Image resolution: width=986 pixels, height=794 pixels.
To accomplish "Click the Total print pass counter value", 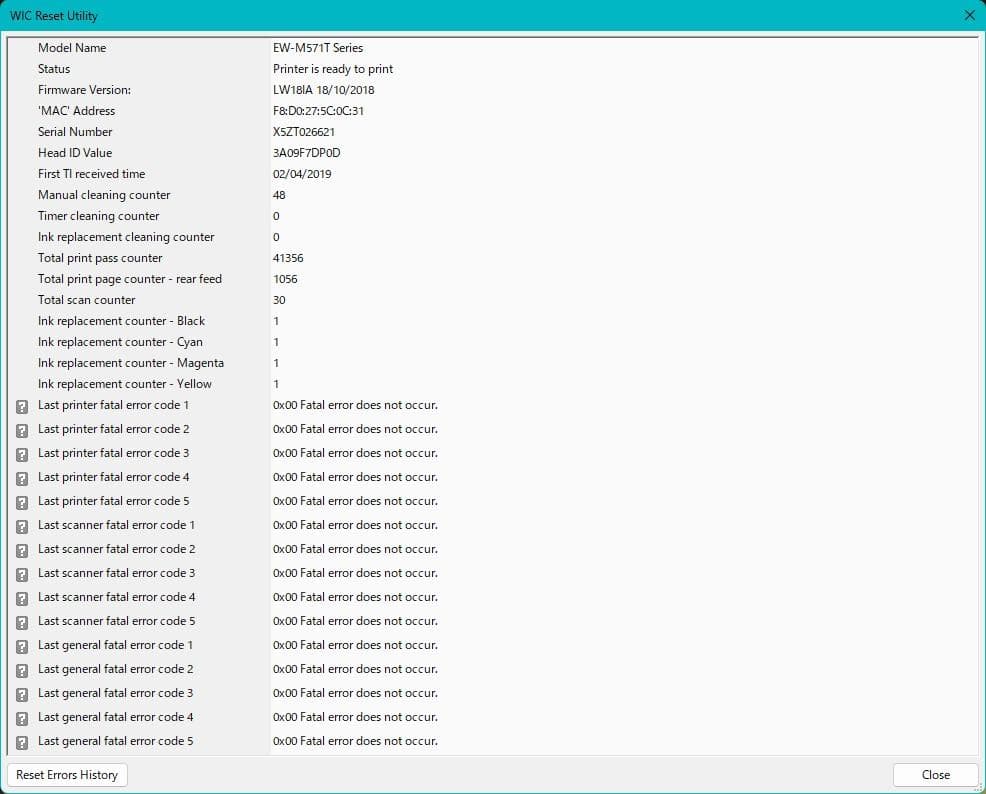I will [288, 258].
